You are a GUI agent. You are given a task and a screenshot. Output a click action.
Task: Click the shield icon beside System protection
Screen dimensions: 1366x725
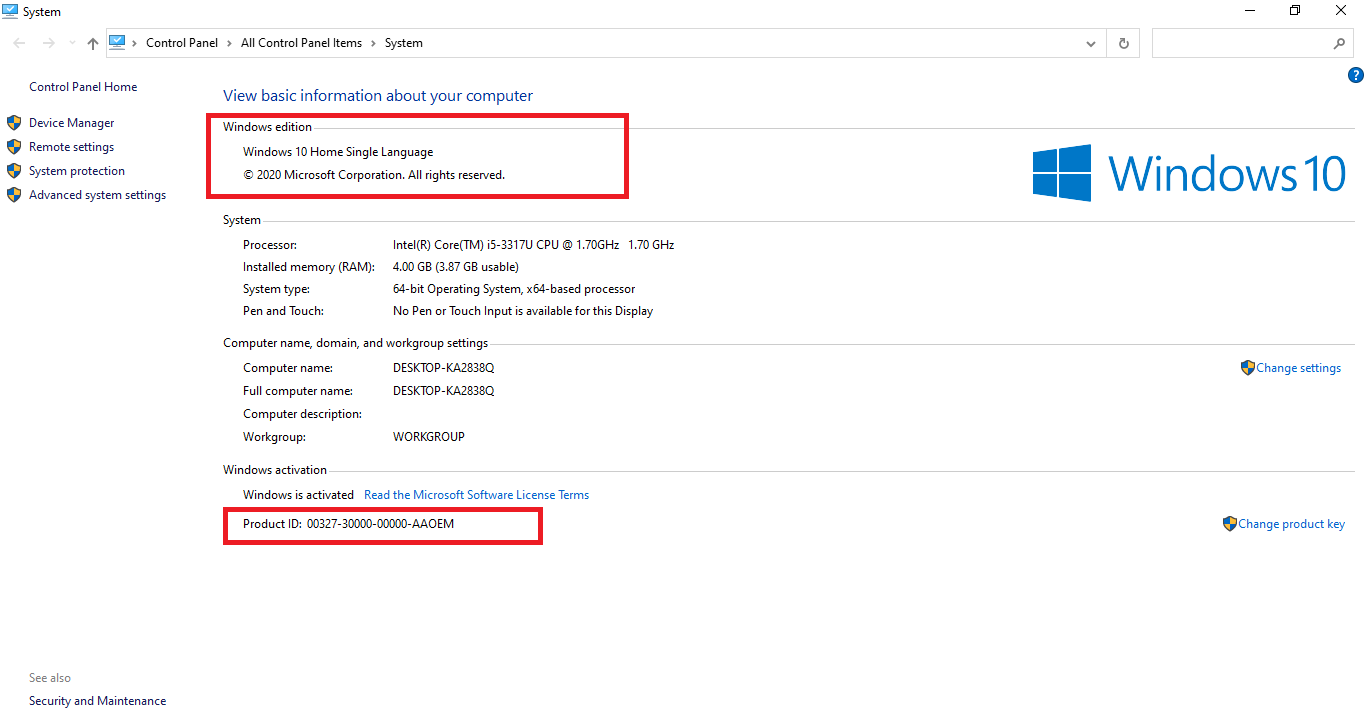(x=14, y=171)
